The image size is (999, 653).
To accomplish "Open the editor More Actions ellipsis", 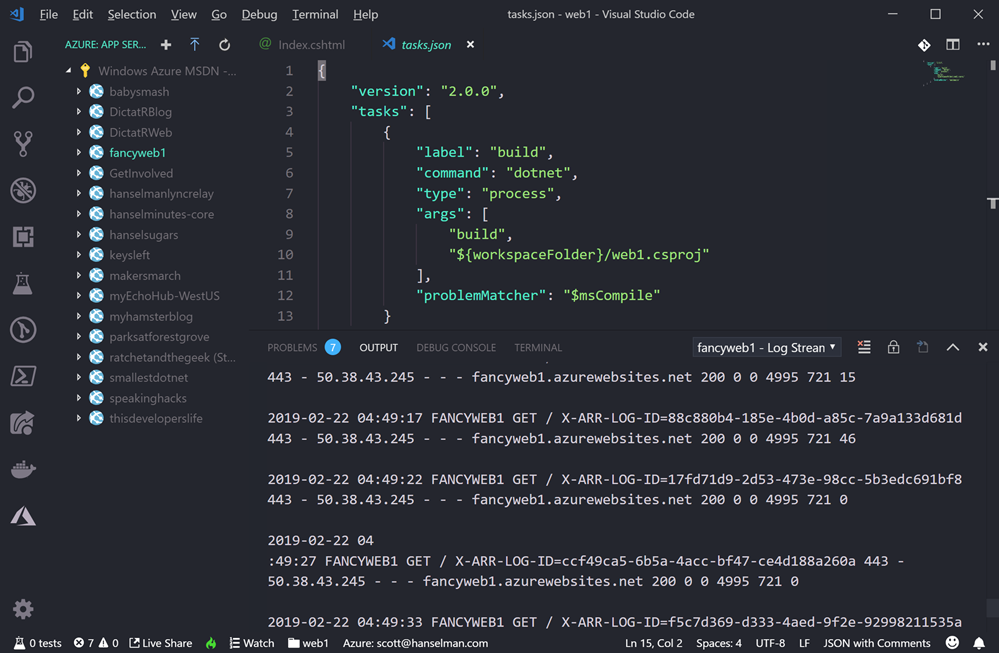I will click(x=983, y=44).
